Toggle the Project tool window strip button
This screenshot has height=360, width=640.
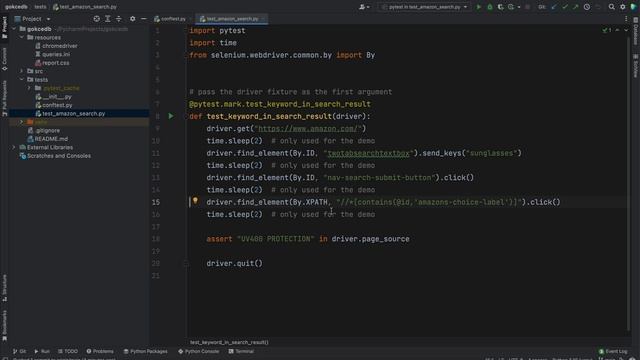[4, 27]
